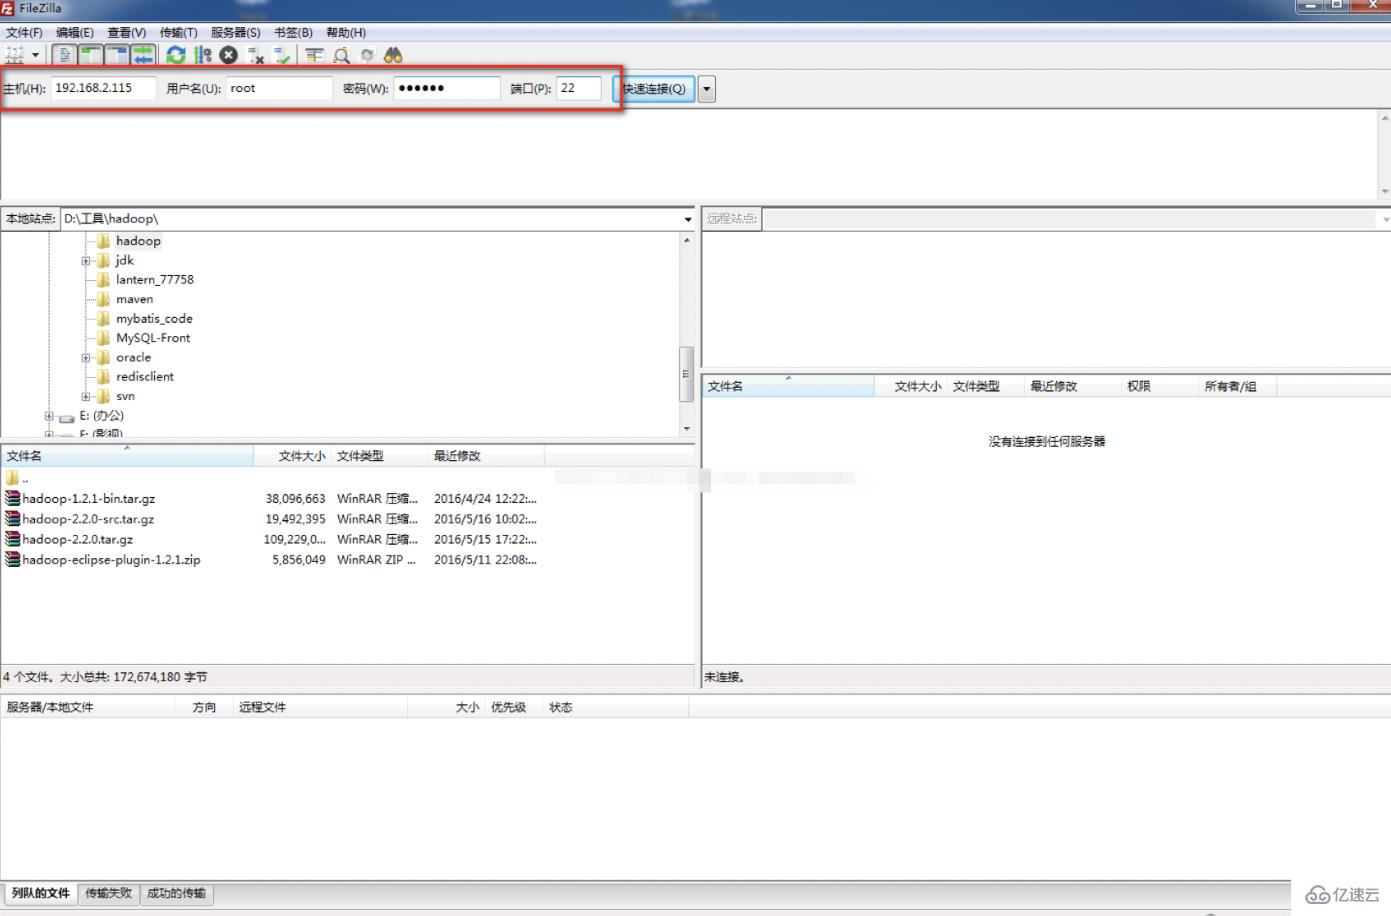1391x916 pixels.
Task: Open the 查看(V) menu
Action: tap(127, 33)
